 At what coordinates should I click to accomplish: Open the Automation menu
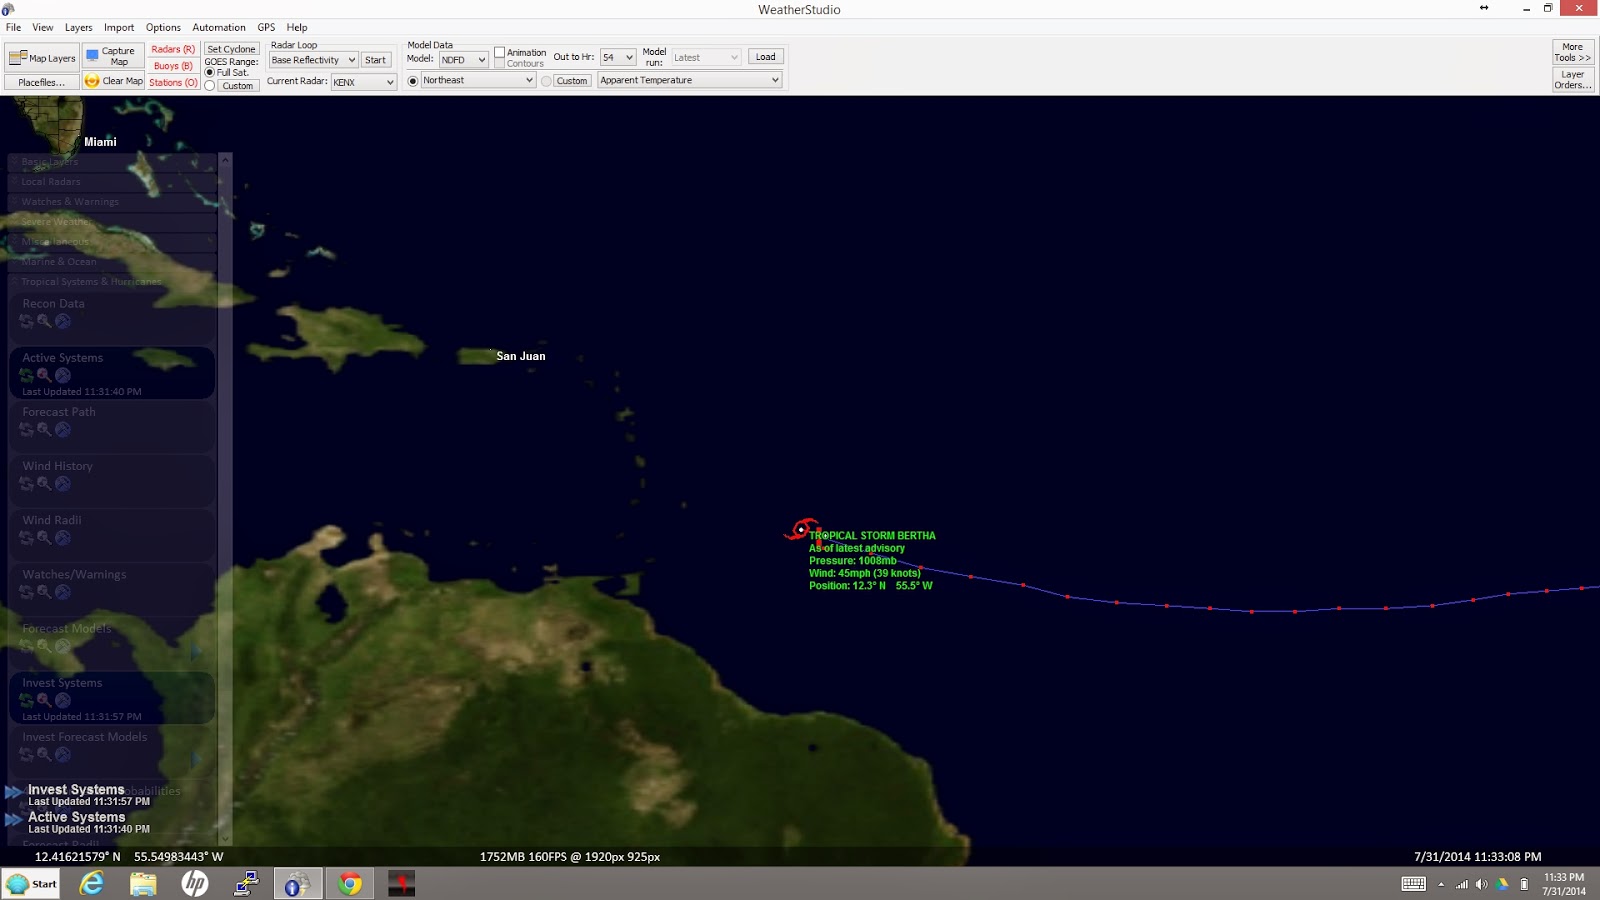[219, 28]
